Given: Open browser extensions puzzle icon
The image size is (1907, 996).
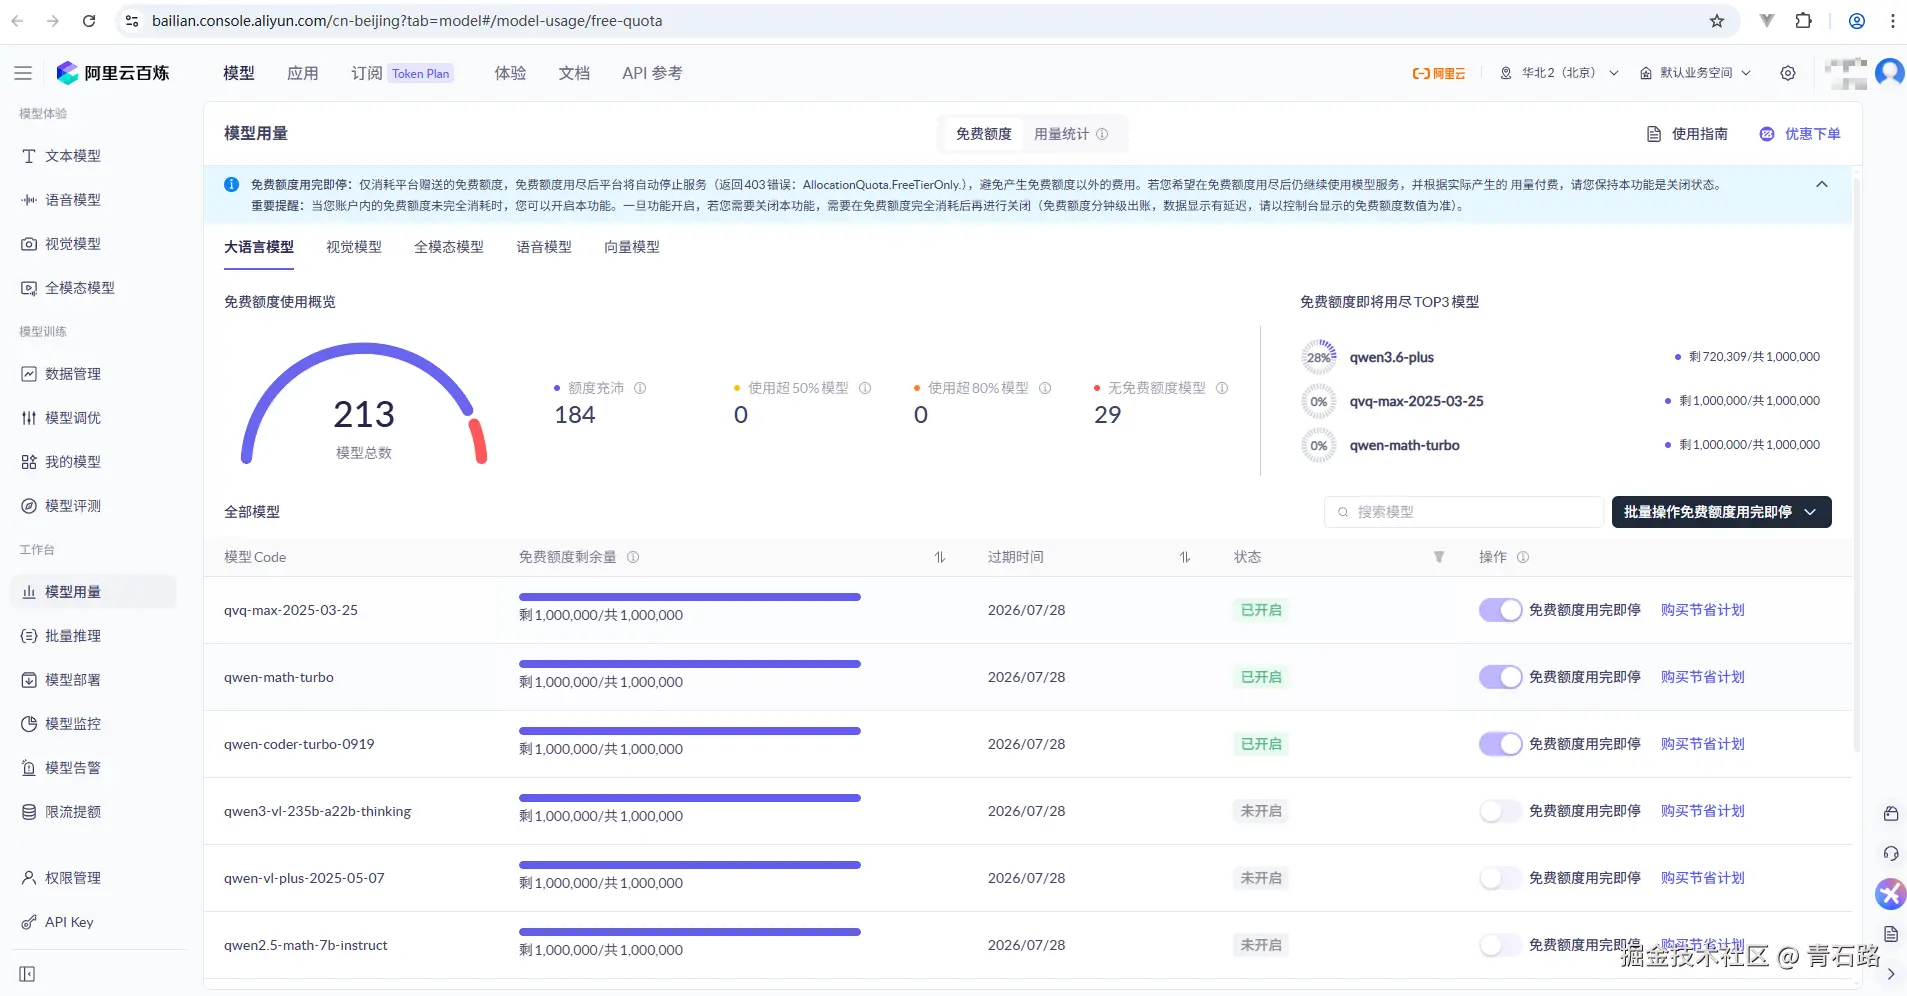Looking at the screenshot, I should (x=1804, y=21).
